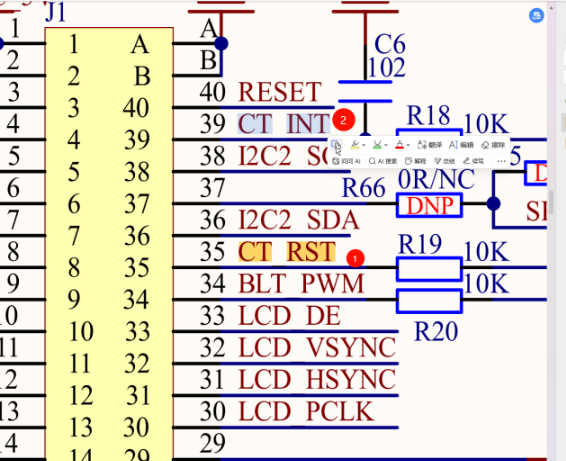The image size is (566, 461).
Task: Click 解释 (explain) in the floating toolbar
Action: 415,161
